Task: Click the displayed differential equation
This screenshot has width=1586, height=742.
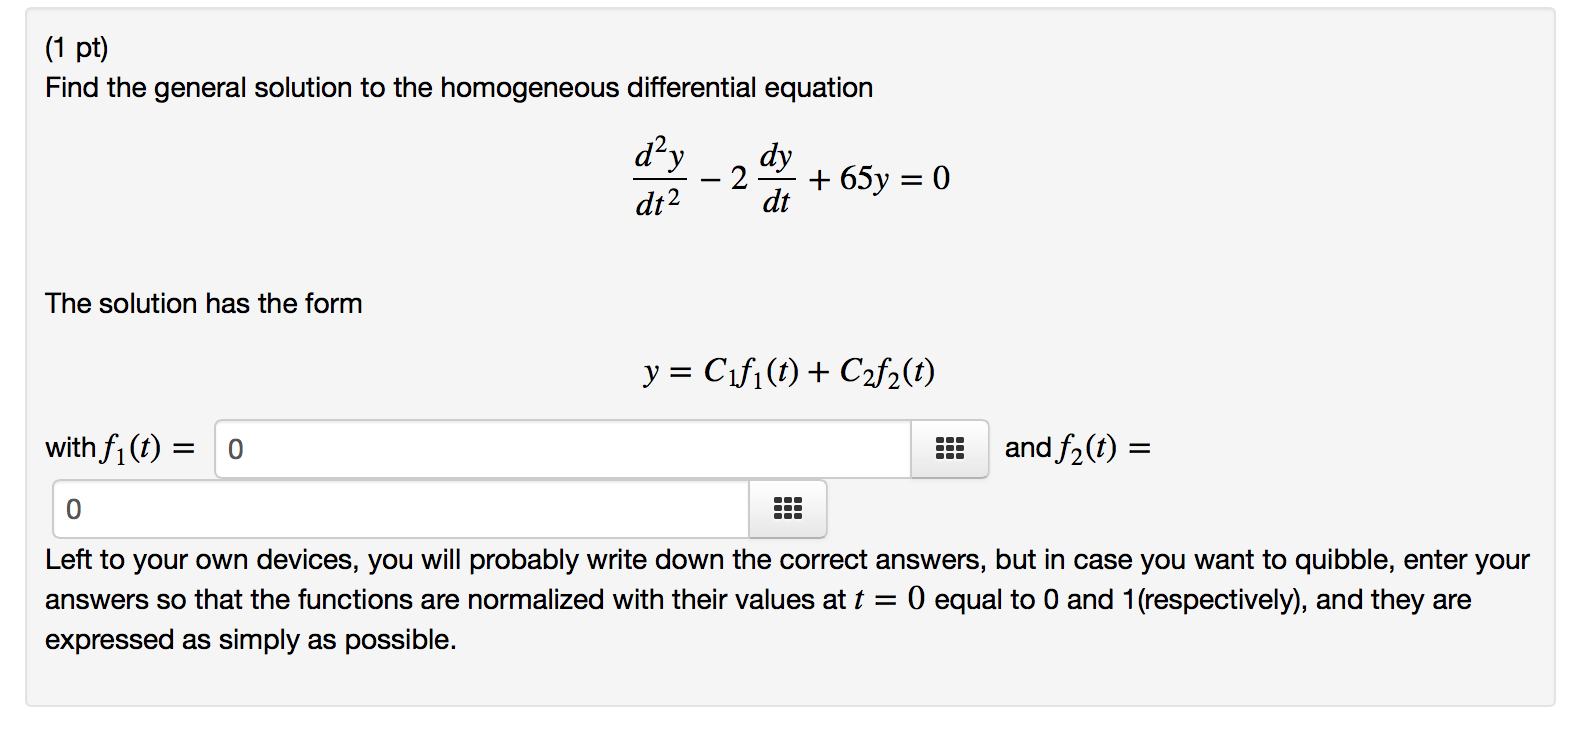Action: pyautogui.click(x=790, y=177)
